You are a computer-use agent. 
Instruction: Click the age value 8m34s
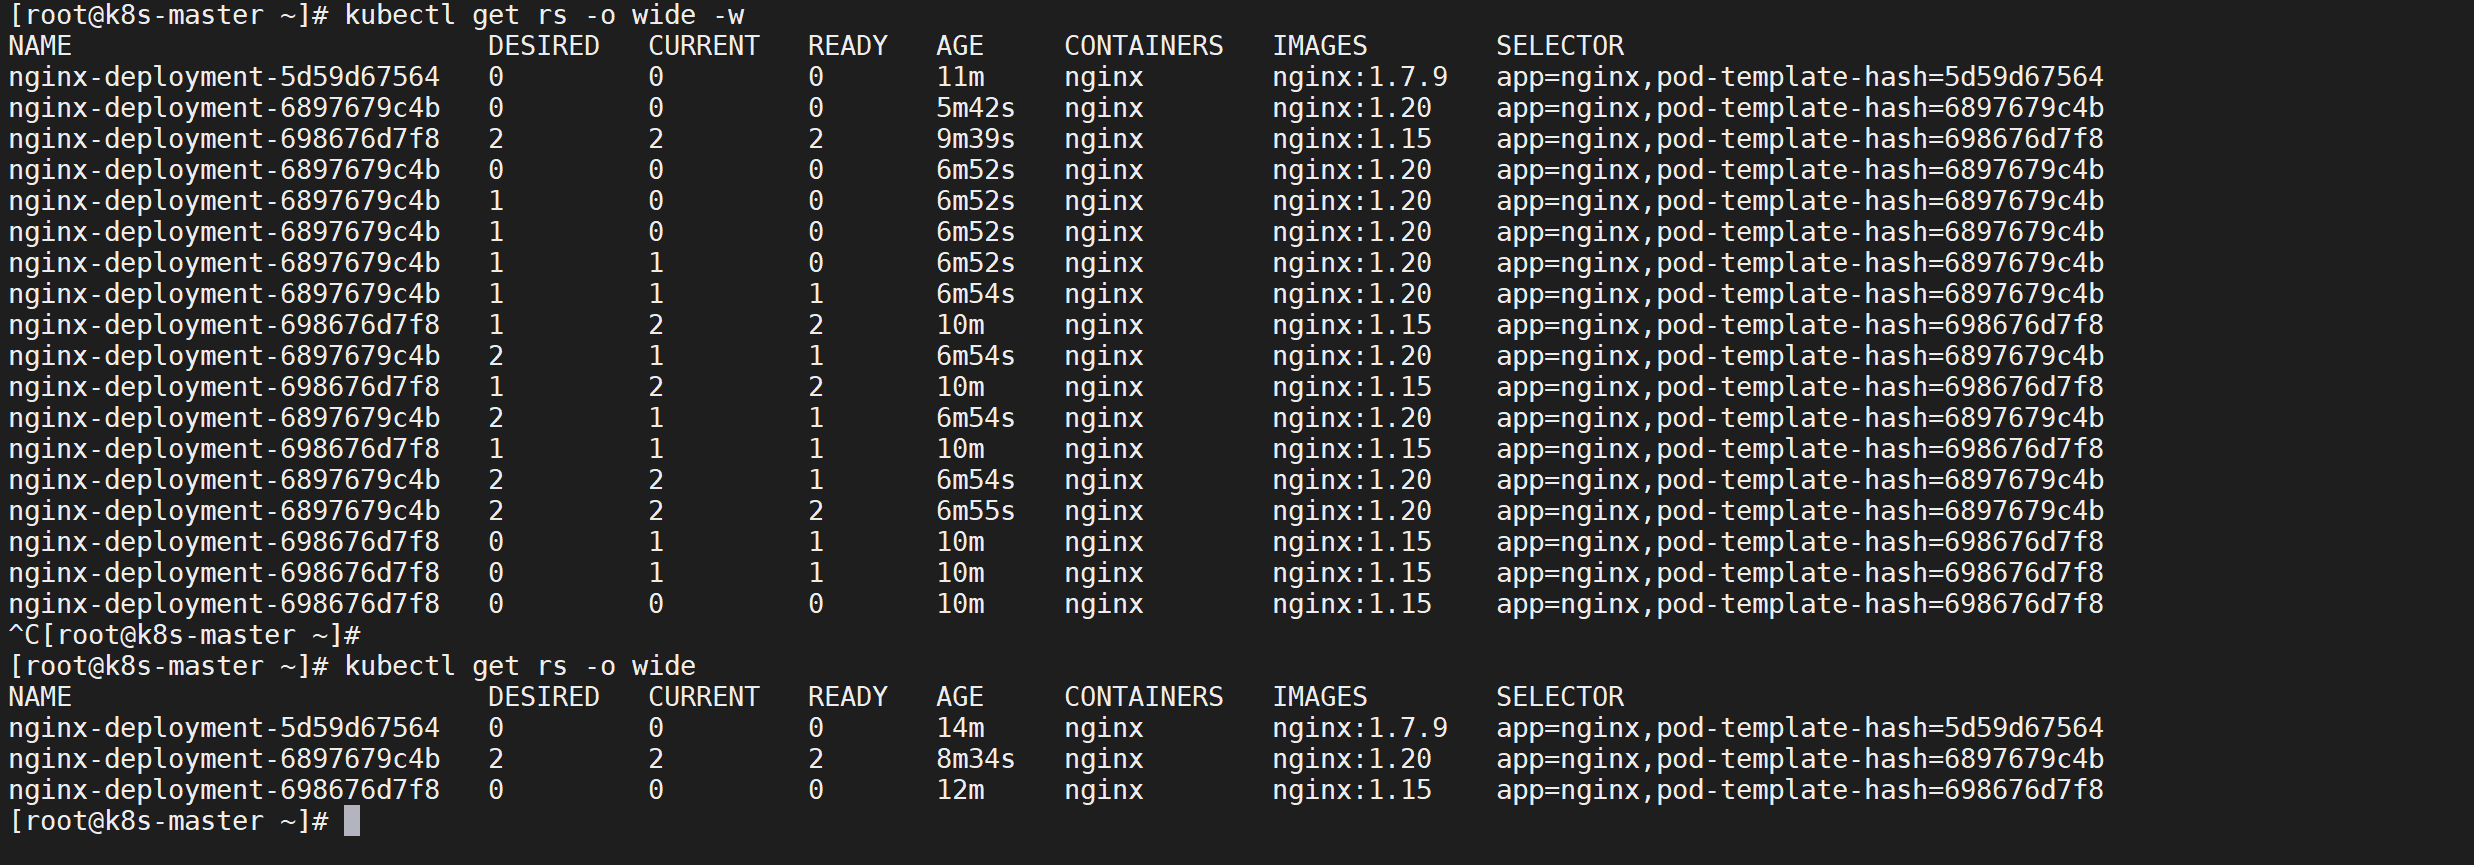(x=976, y=759)
